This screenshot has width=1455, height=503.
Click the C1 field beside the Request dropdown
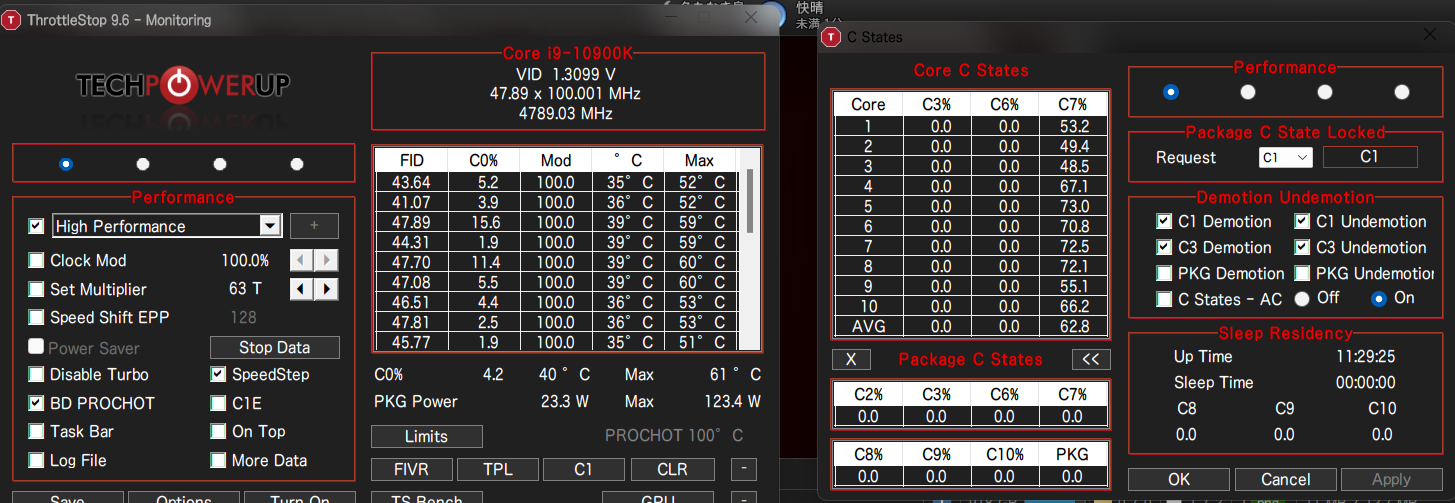[1370, 157]
